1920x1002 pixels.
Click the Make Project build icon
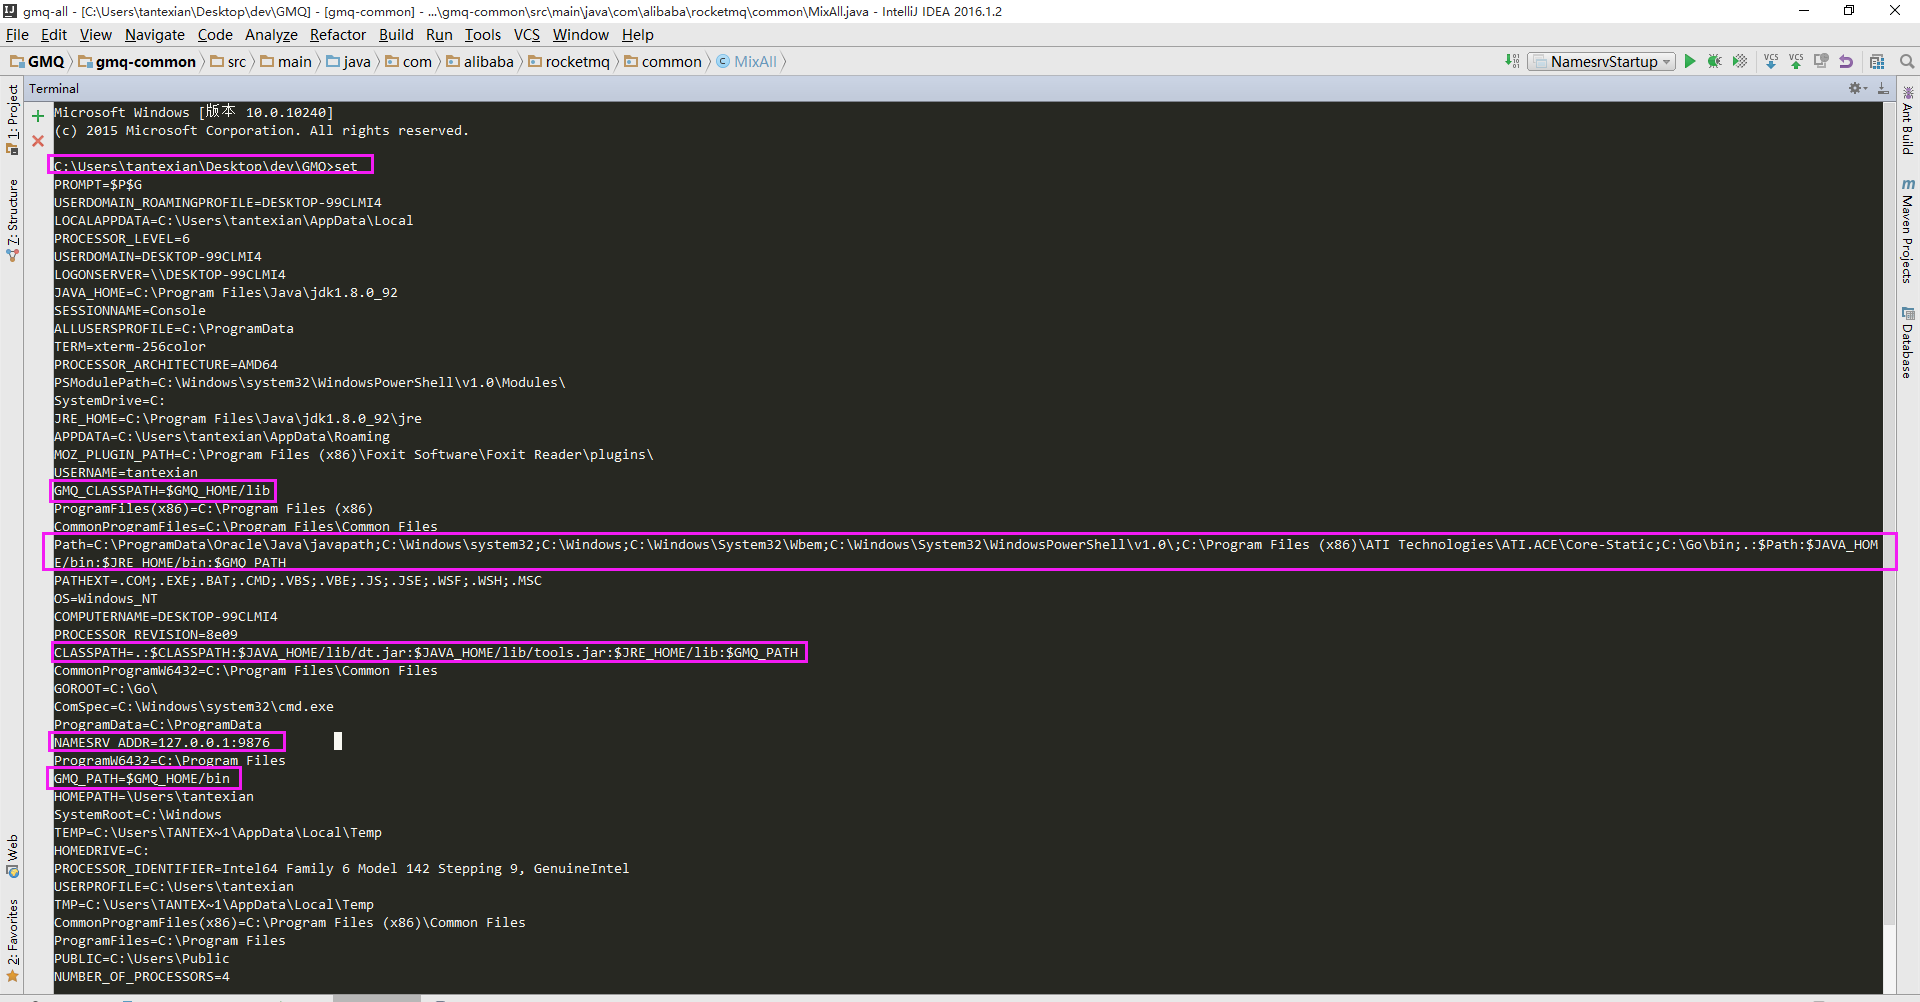coord(1512,62)
